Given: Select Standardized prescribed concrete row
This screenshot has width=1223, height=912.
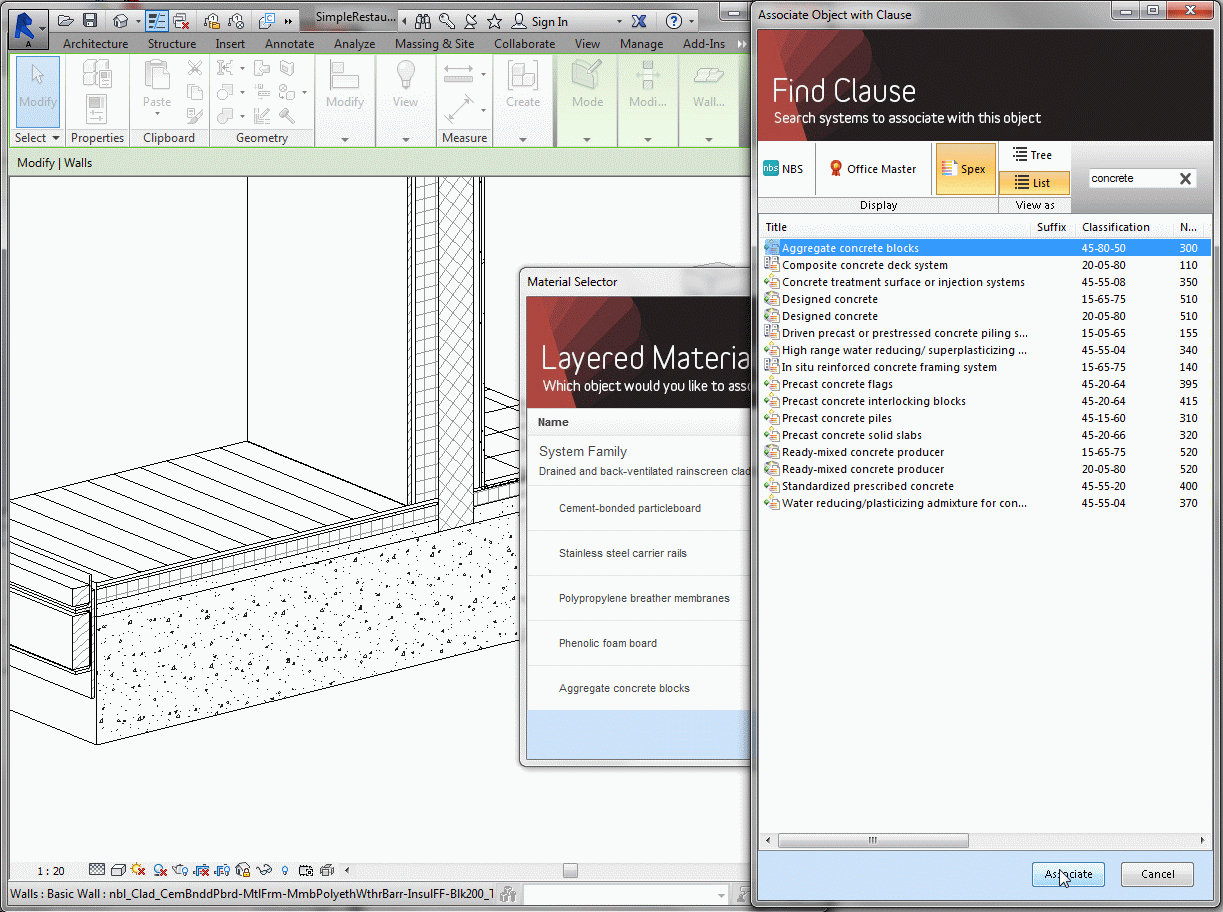Looking at the screenshot, I should (985, 486).
